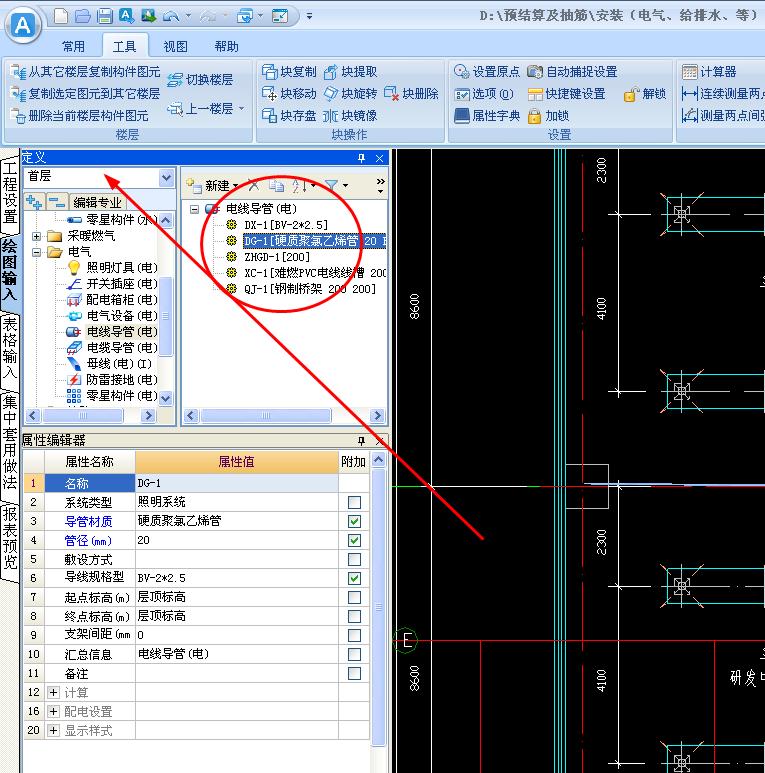The width and height of the screenshot is (765, 773).
Task: Click the pin icon of the 属性编辑器 panel
Action: [361, 440]
